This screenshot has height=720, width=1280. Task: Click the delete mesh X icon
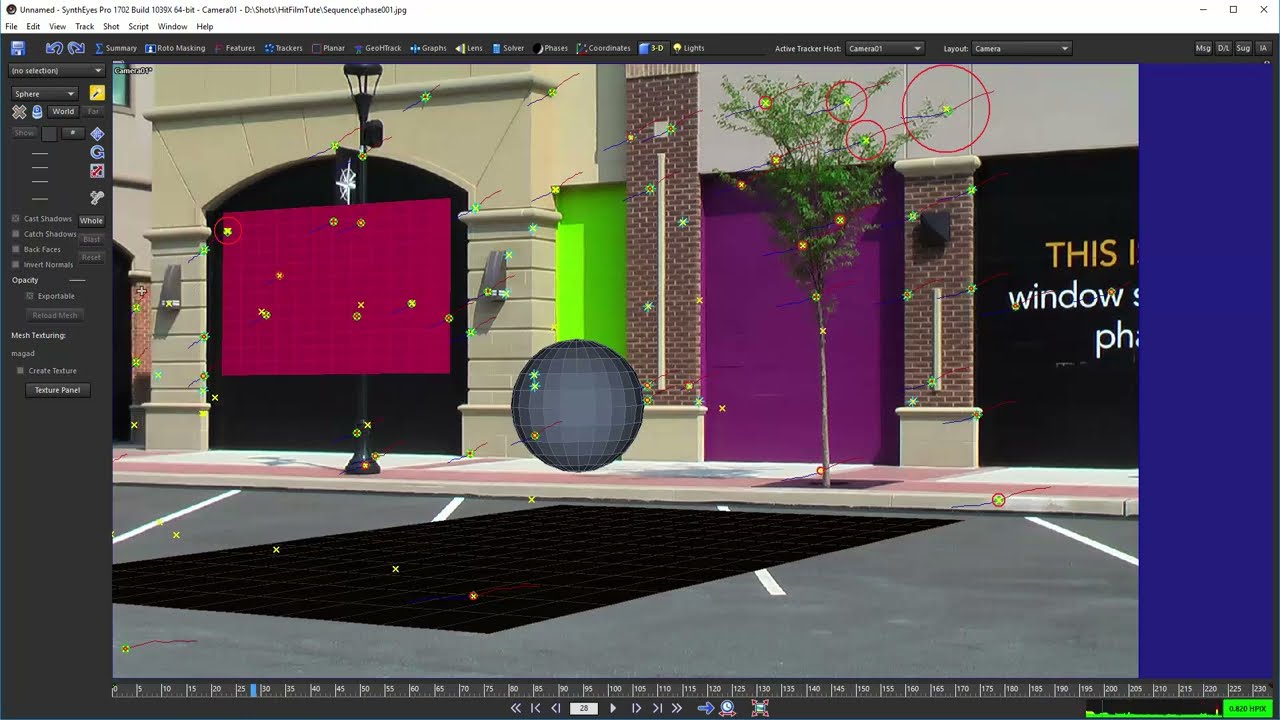[19, 112]
